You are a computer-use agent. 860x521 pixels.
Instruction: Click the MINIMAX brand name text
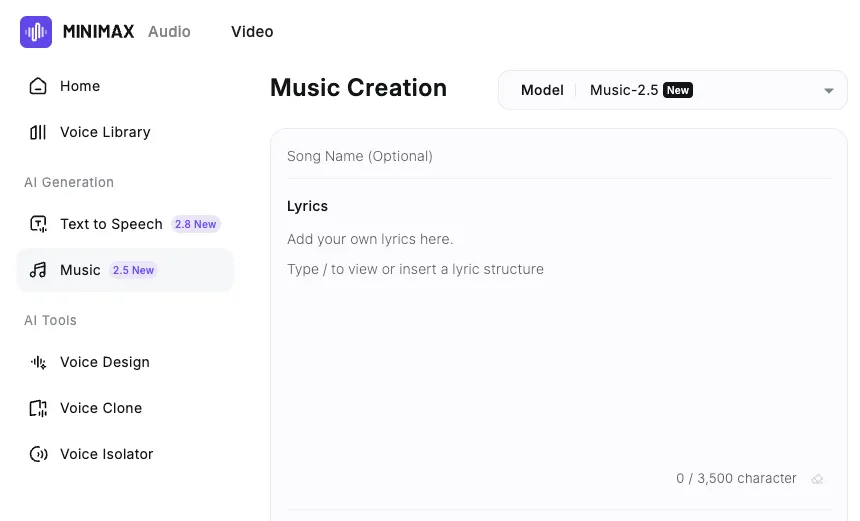(x=99, y=32)
